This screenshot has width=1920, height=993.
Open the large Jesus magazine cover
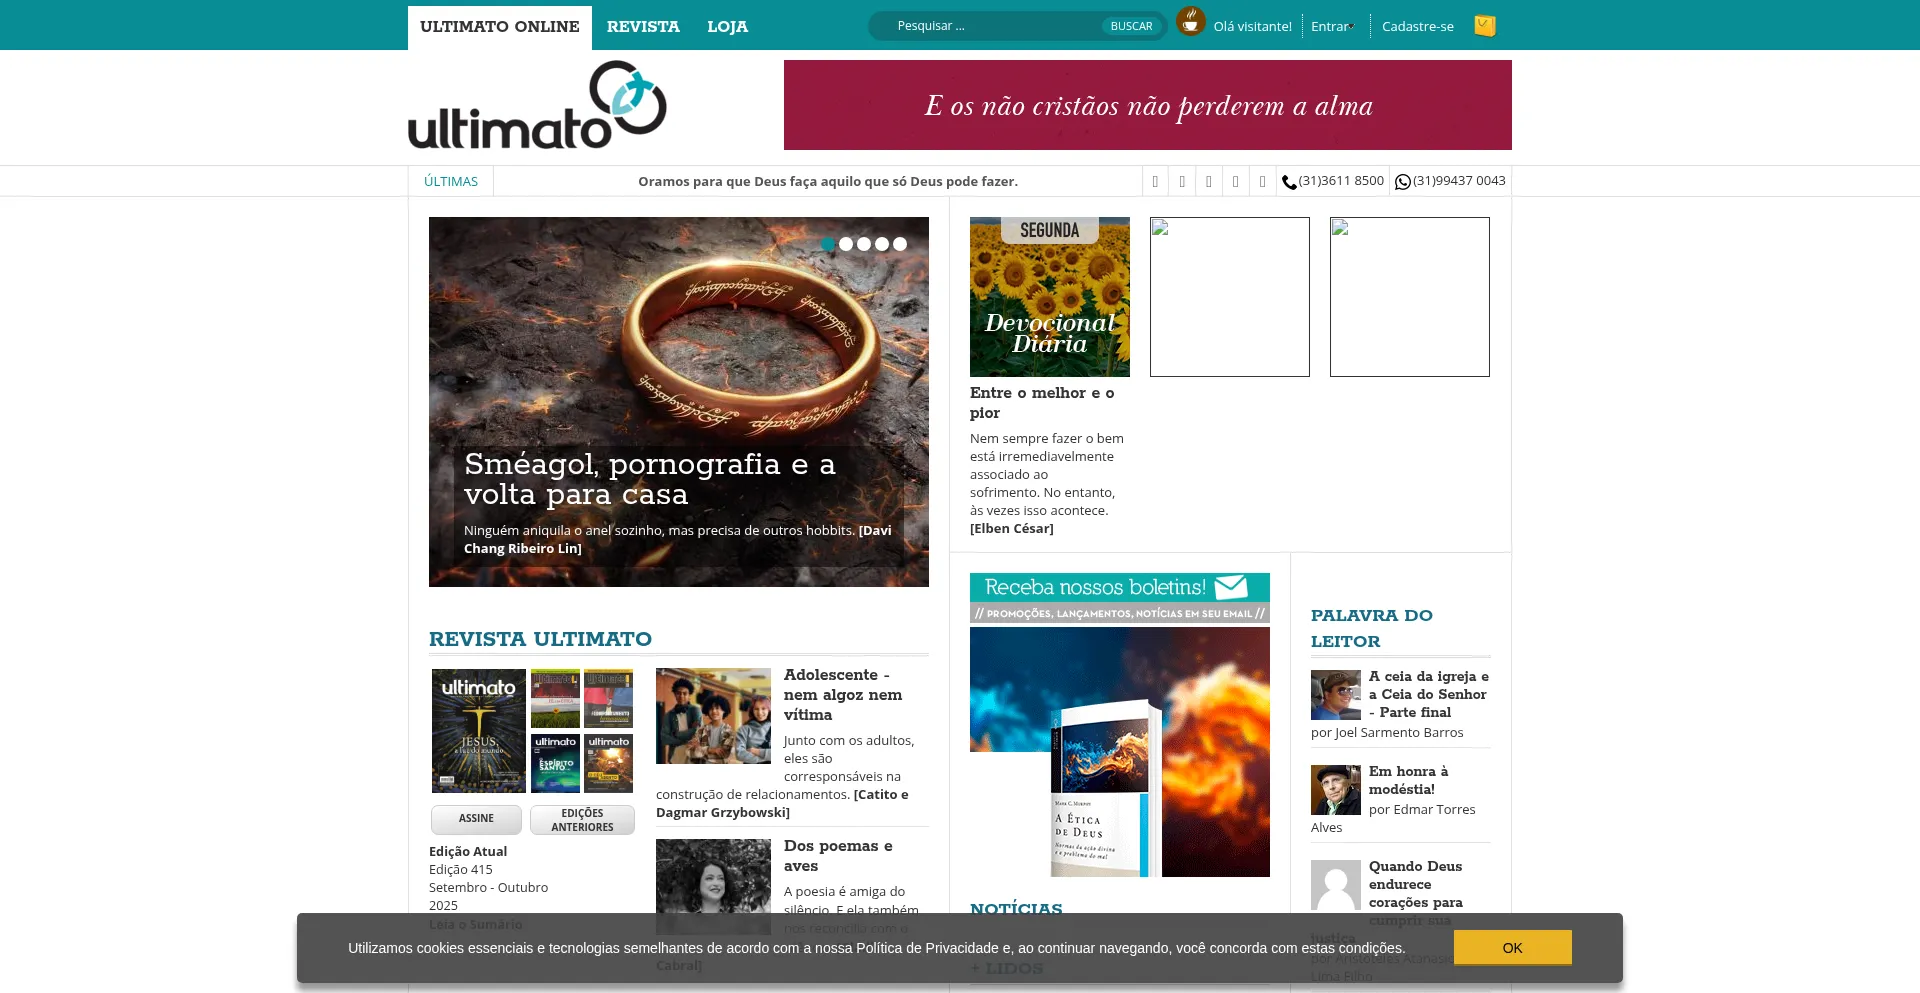point(479,731)
